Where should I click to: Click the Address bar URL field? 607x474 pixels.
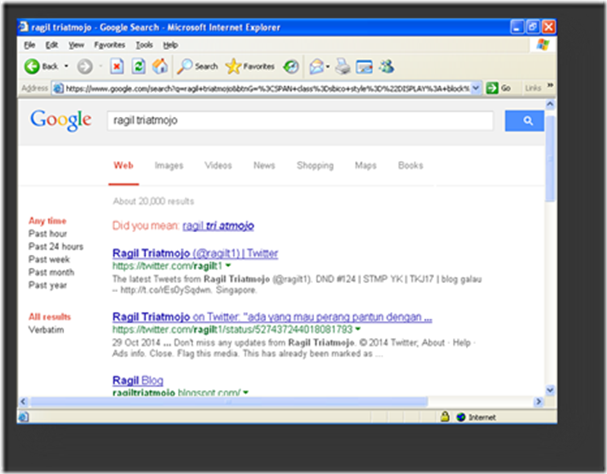(267, 88)
